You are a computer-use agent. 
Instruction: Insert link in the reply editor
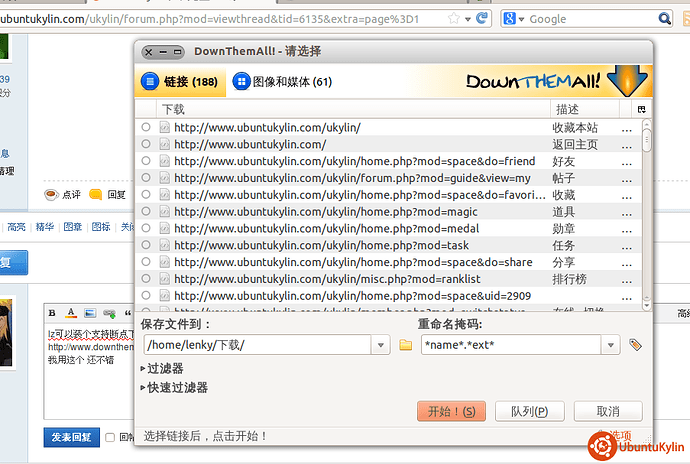click(109, 313)
